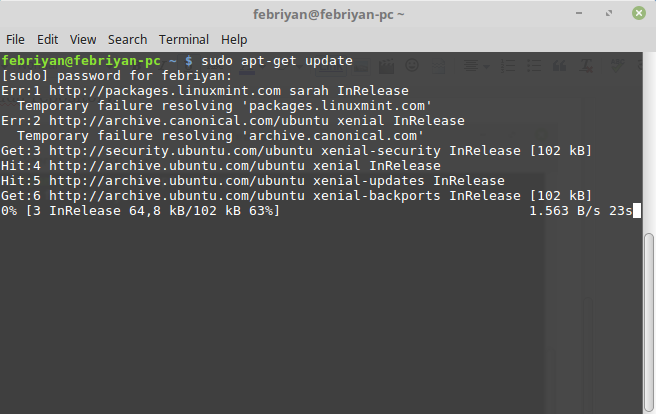Viewport: 656px width, 414px height.
Task: Click the terminal cursor block after 23s
Action: click(637, 210)
